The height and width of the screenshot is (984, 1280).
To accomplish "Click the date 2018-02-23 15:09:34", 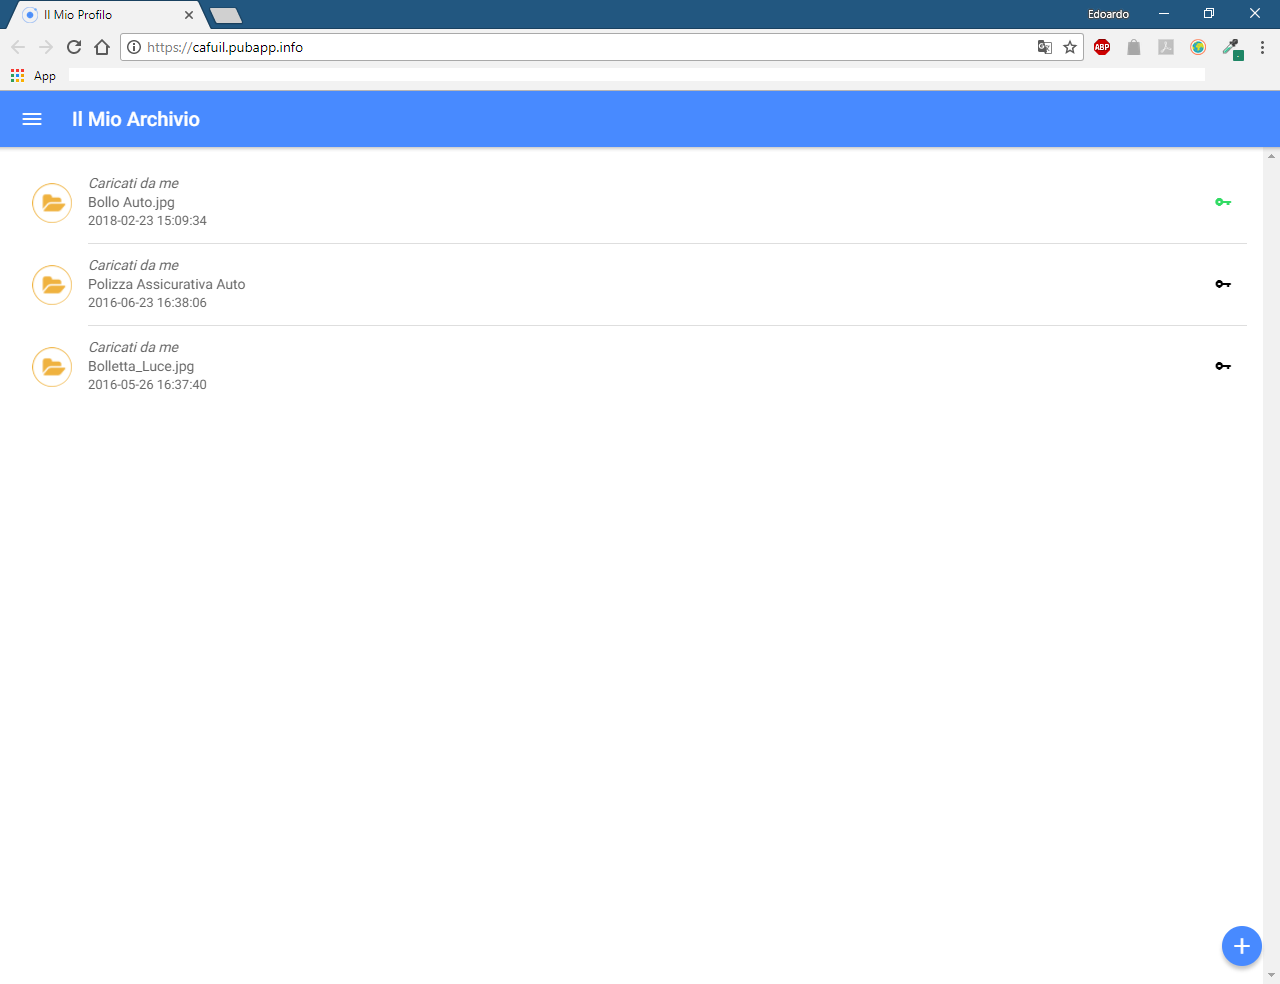I will 147,221.
